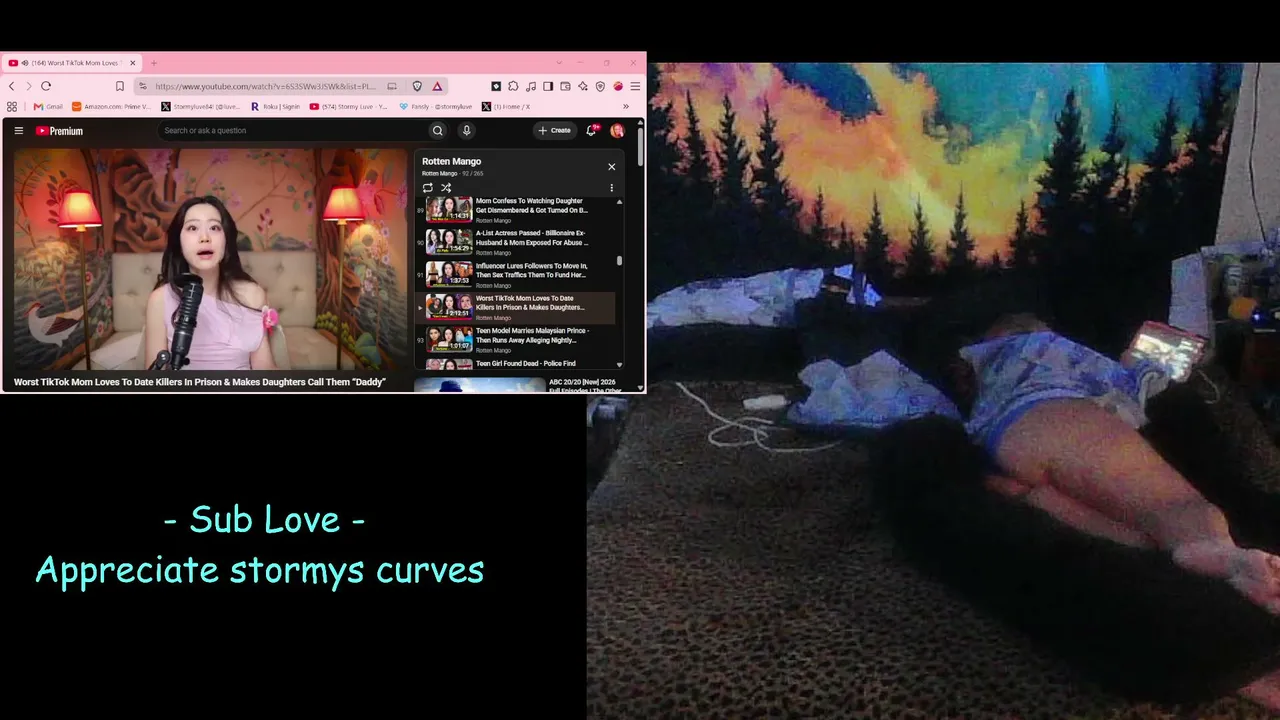Click the address bar URL field

265,86
